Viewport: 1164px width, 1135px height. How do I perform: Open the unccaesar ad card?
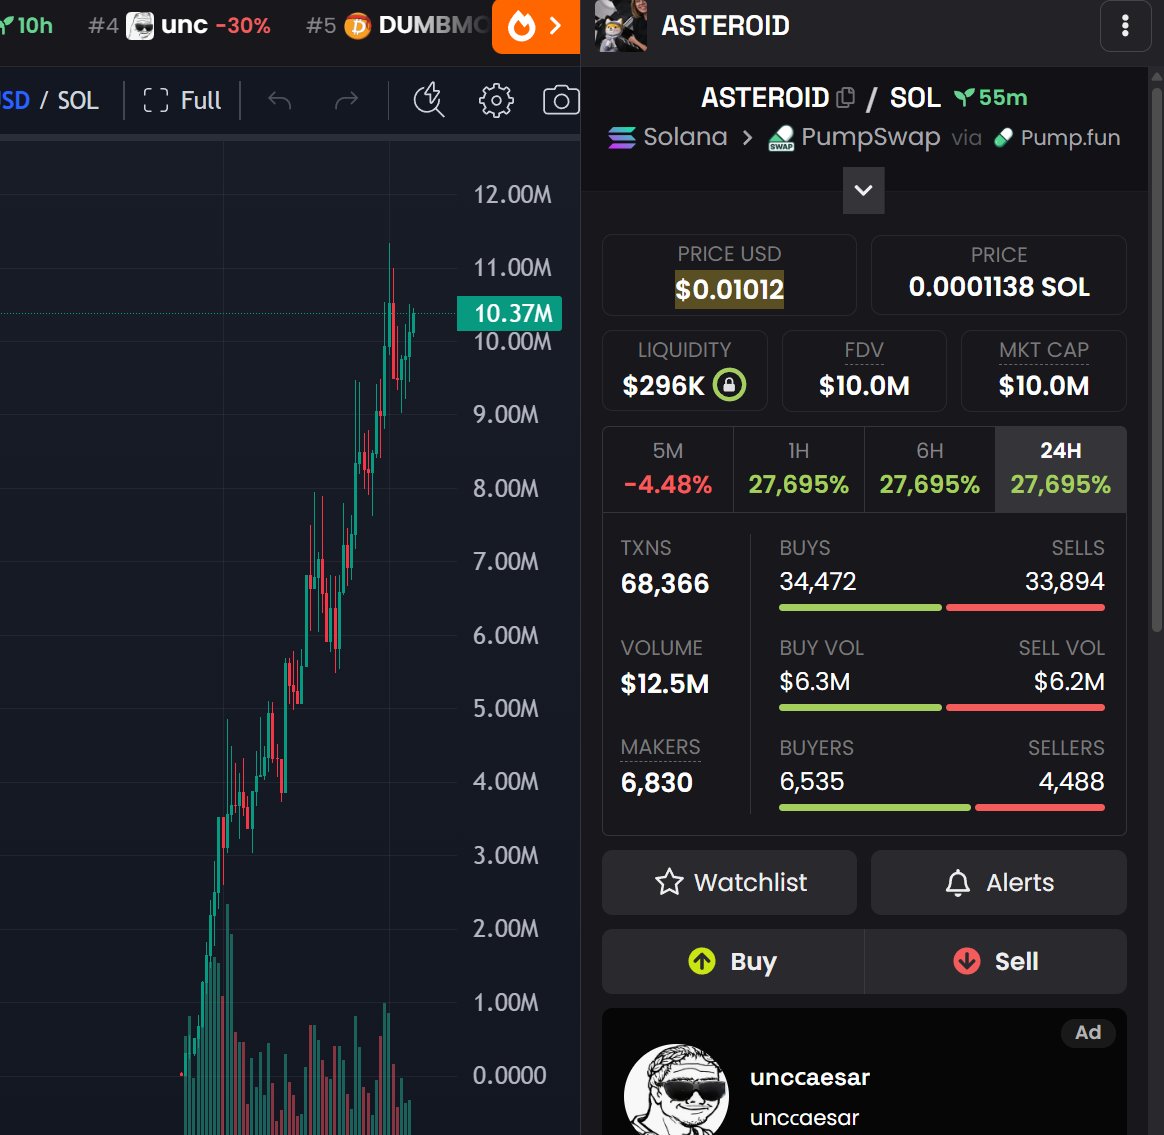pyautogui.click(x=864, y=1072)
